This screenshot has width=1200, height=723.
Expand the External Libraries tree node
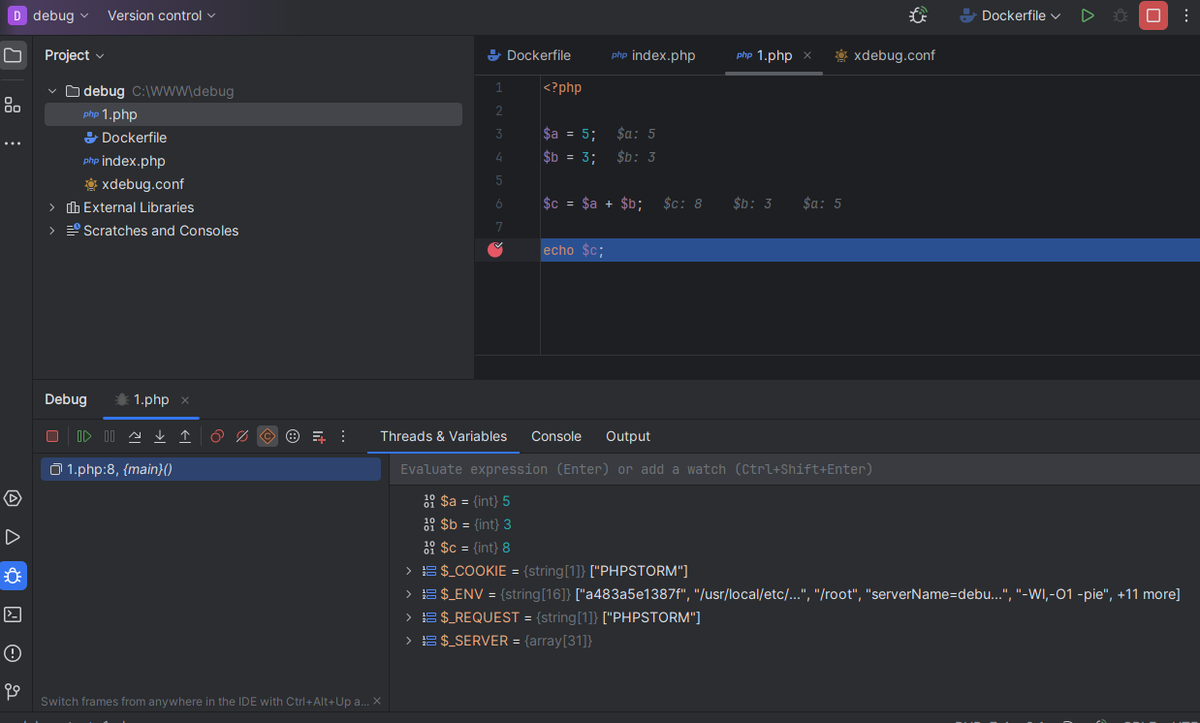point(52,207)
